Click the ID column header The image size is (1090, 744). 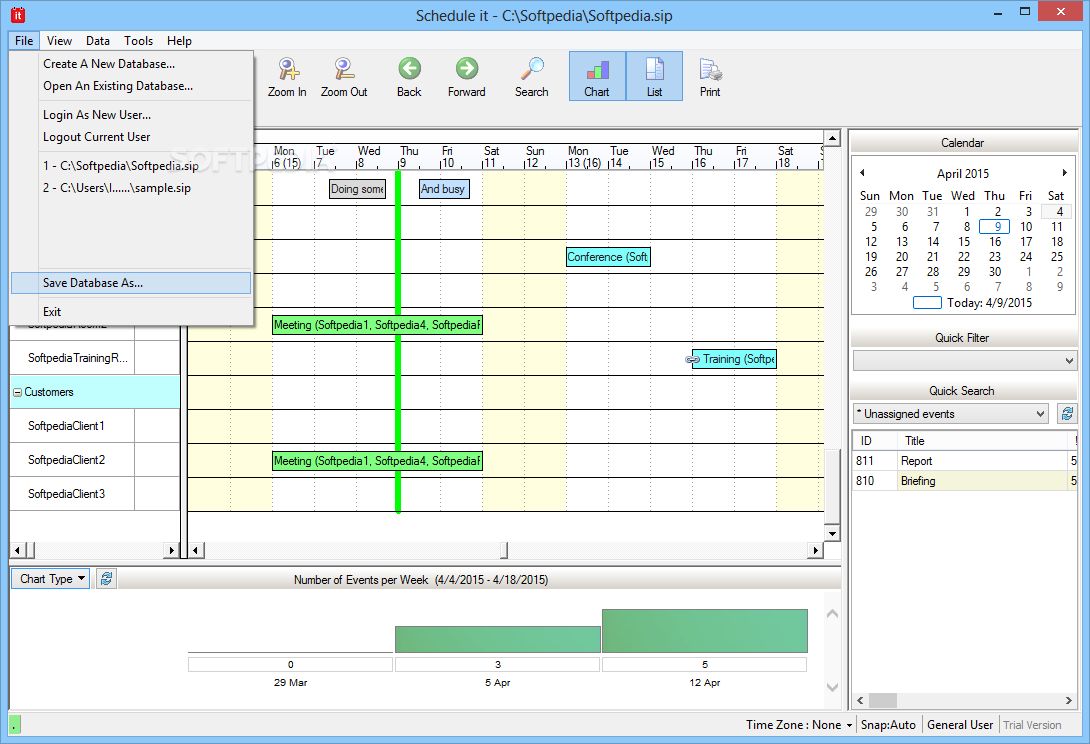click(x=875, y=441)
